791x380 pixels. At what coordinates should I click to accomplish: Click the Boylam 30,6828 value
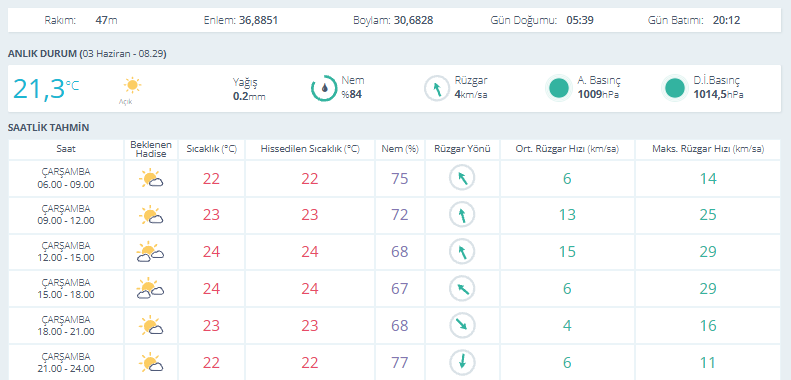(413, 21)
